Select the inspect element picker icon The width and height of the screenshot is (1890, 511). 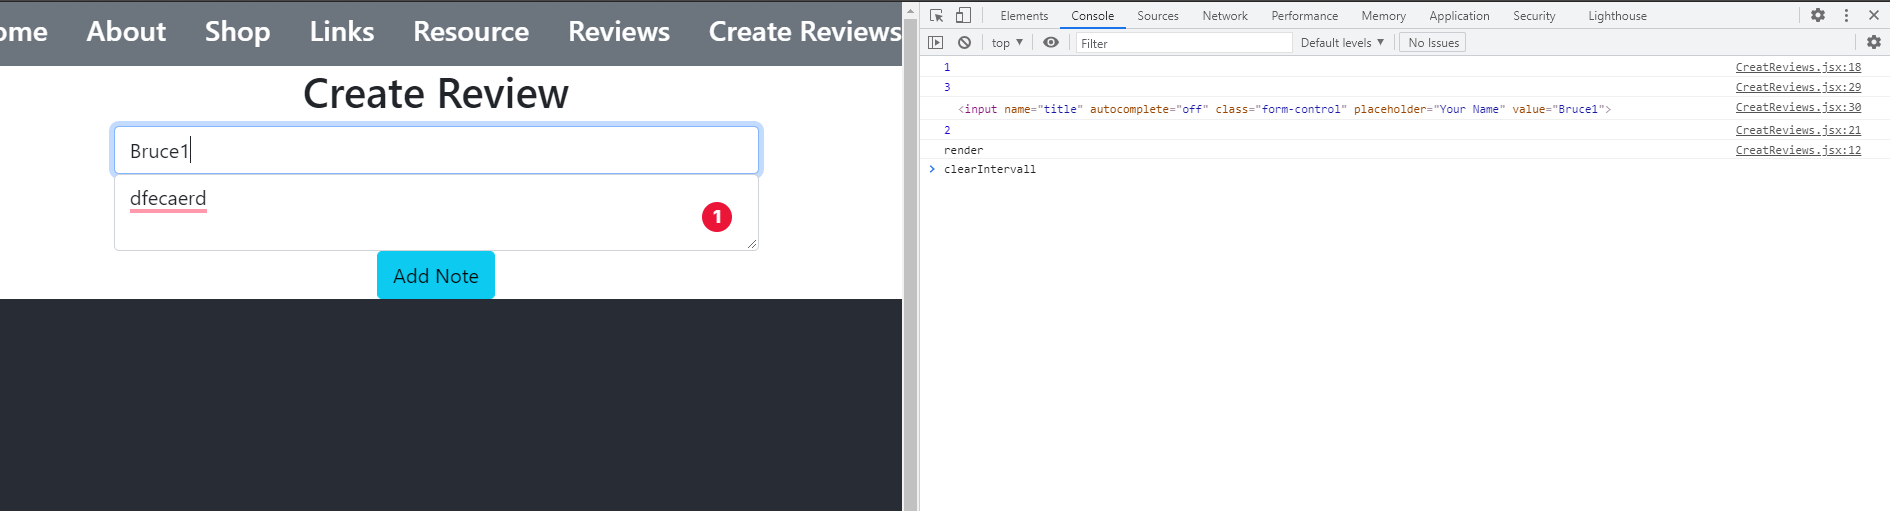(x=936, y=15)
